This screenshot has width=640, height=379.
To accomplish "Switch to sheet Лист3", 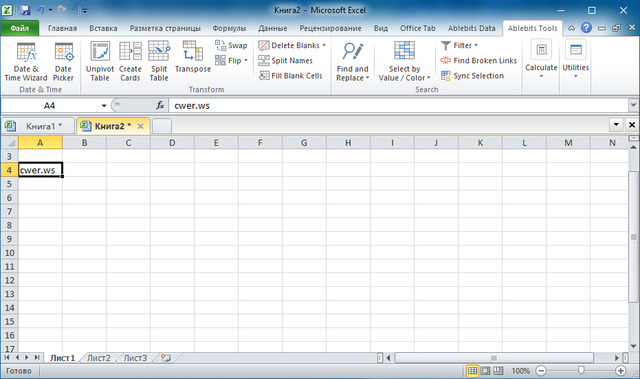I will 135,358.
